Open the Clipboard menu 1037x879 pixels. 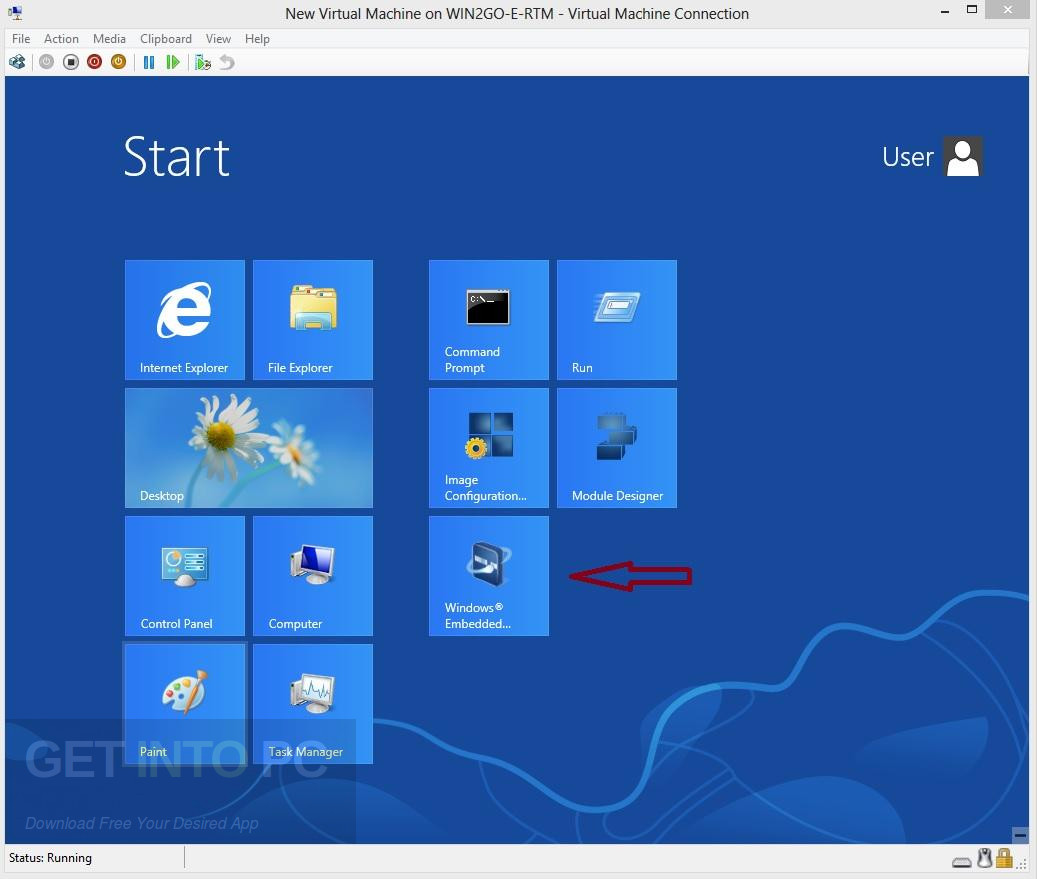point(166,39)
